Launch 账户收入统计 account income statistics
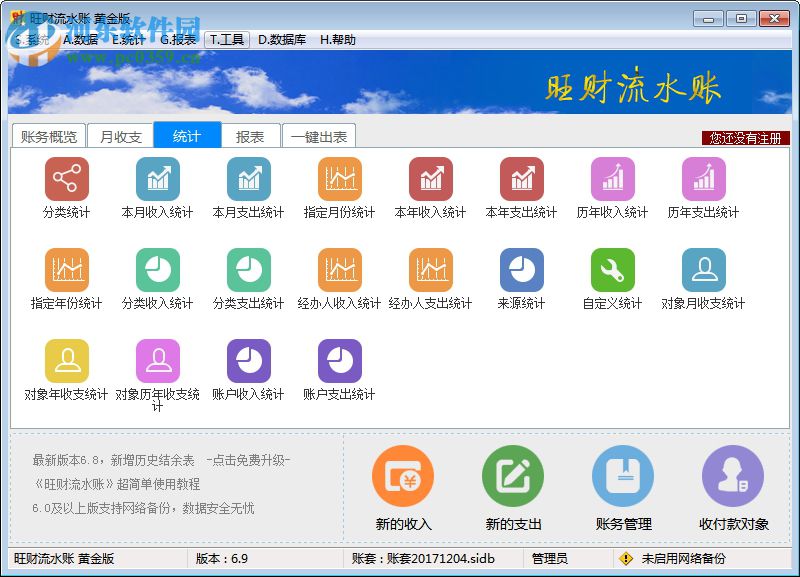The image size is (800, 577). [249, 363]
